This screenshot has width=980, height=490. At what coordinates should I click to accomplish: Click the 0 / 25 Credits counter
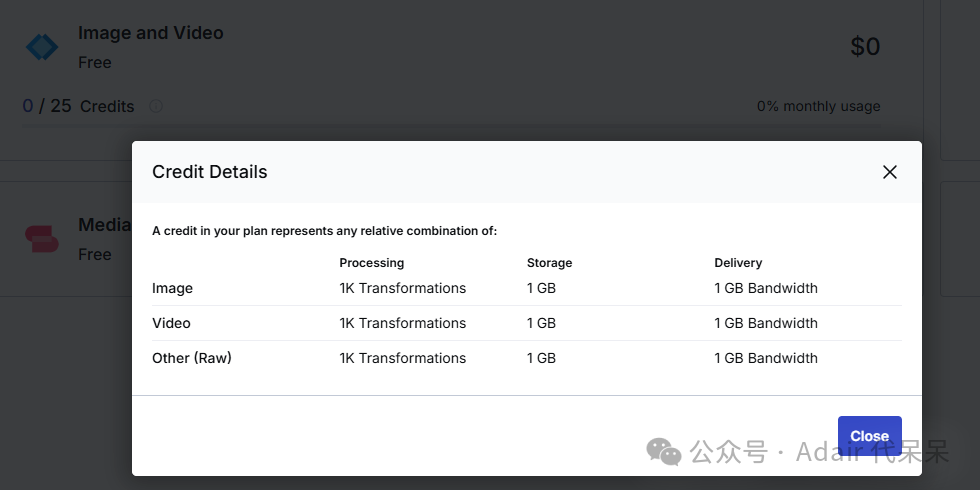click(78, 106)
